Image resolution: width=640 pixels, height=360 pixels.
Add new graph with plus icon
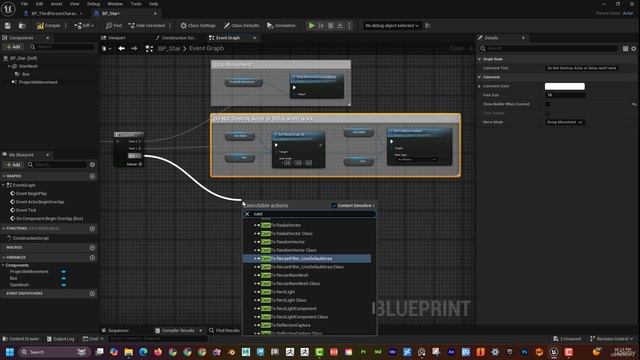(x=92, y=176)
